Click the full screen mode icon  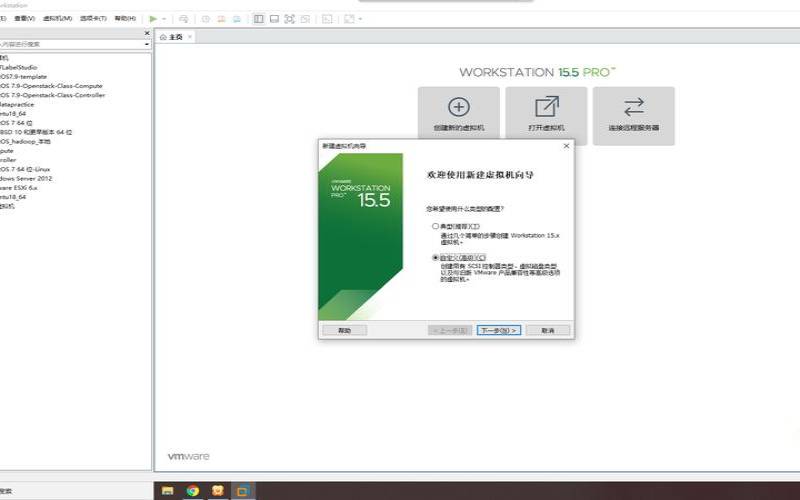289,19
